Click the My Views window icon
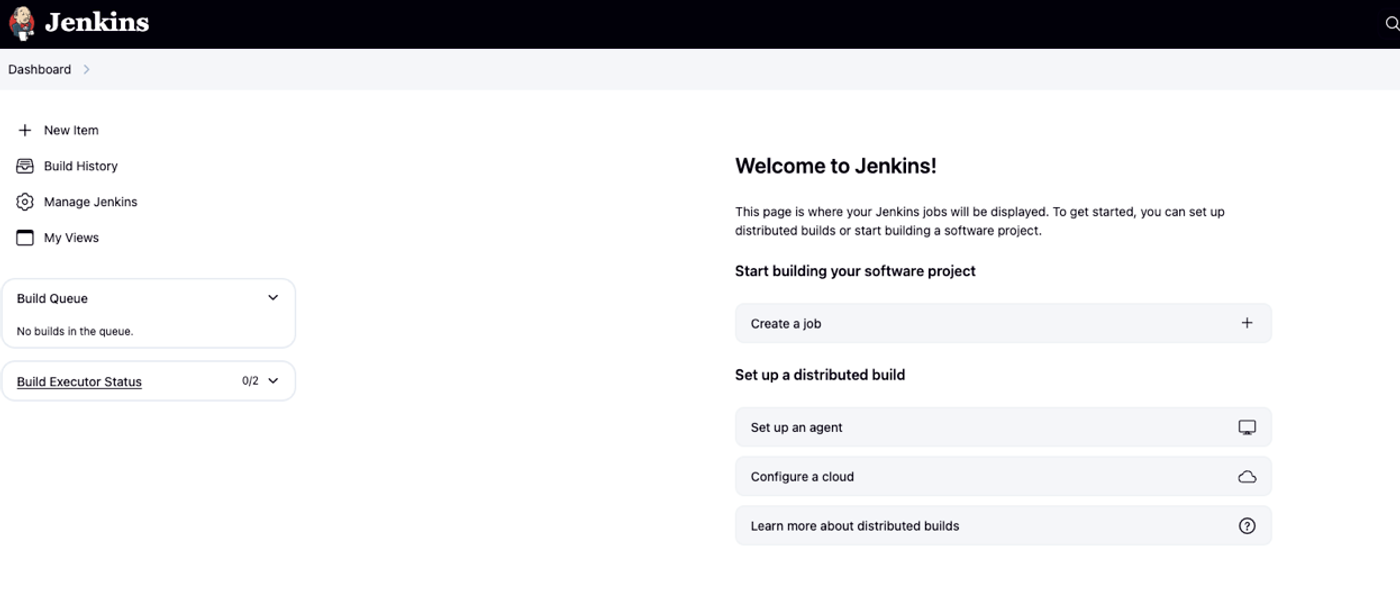Image resolution: width=1400 pixels, height=604 pixels. coord(25,238)
